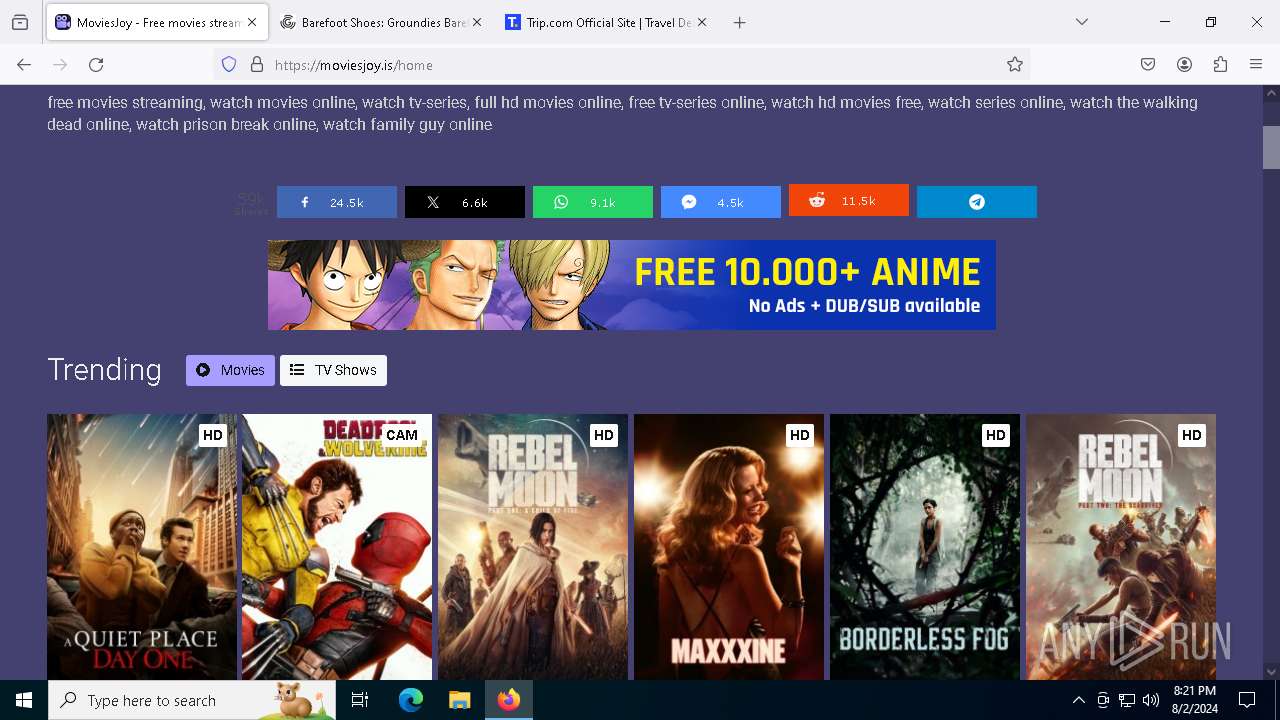Open Task View on taskbar
Screen dimensions: 1280x720
coord(360,700)
